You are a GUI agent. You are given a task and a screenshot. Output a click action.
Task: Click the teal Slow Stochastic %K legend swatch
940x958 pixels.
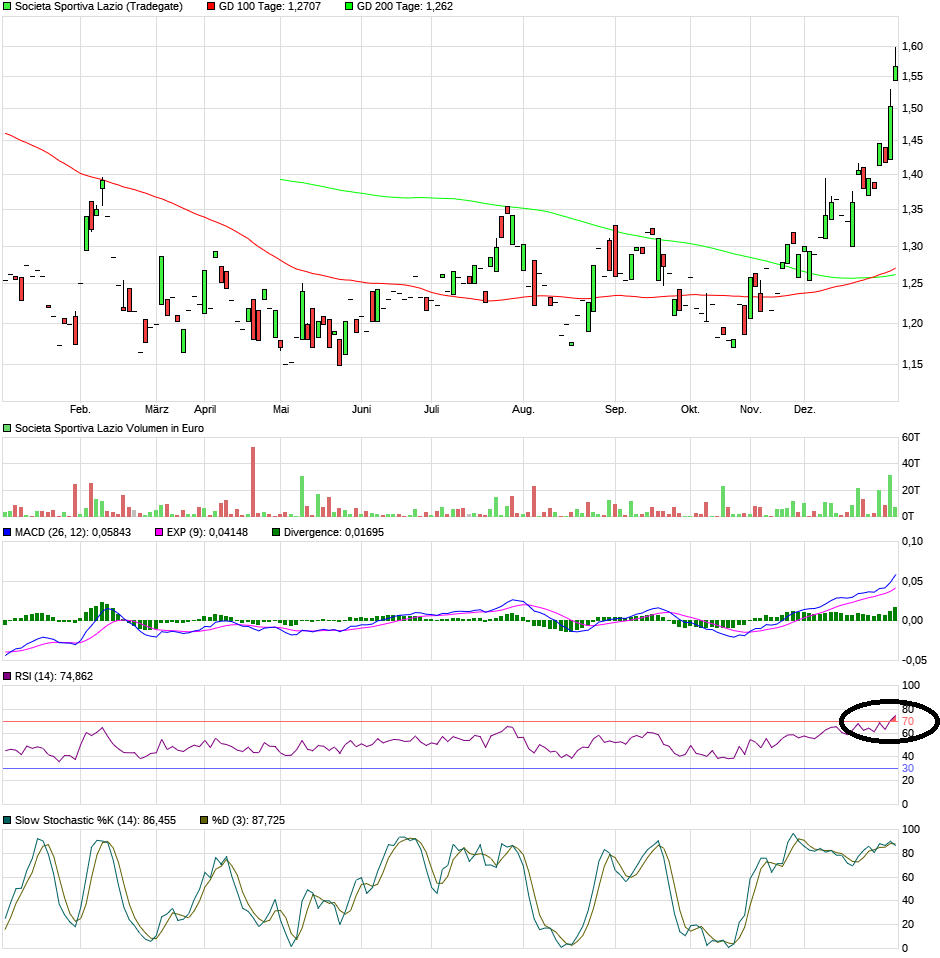click(7, 821)
